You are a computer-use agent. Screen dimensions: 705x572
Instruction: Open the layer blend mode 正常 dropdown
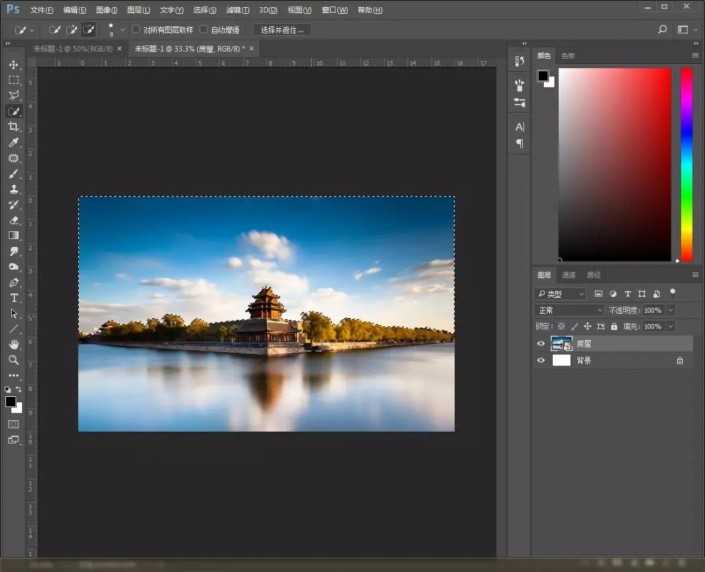pyautogui.click(x=568, y=310)
